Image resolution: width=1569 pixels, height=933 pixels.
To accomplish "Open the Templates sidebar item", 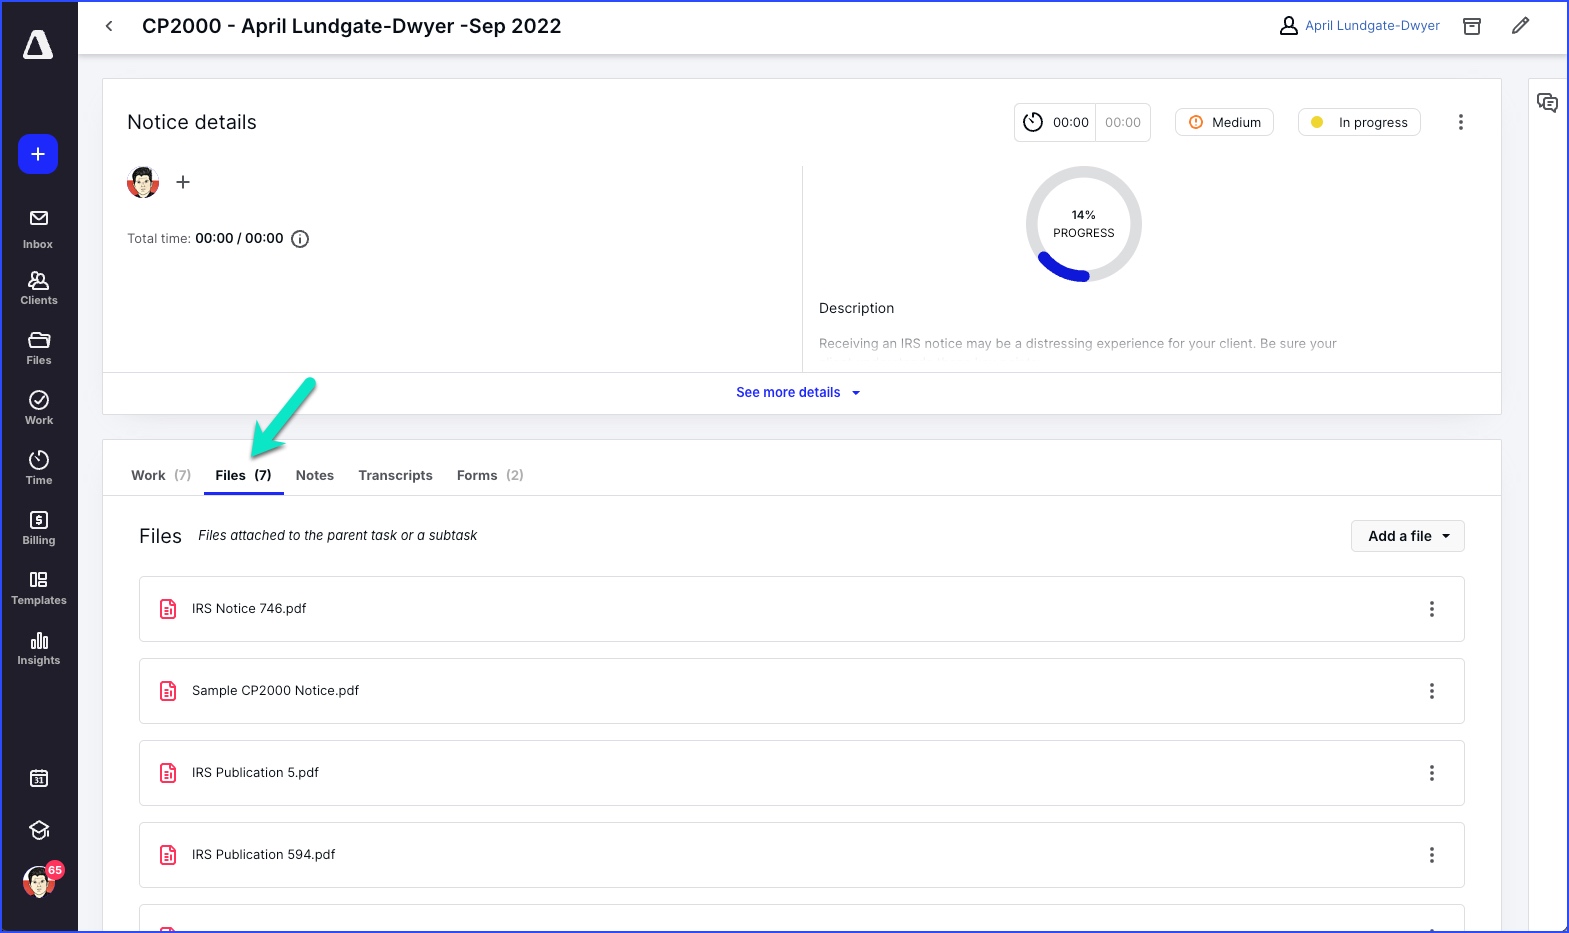I will click(38, 588).
